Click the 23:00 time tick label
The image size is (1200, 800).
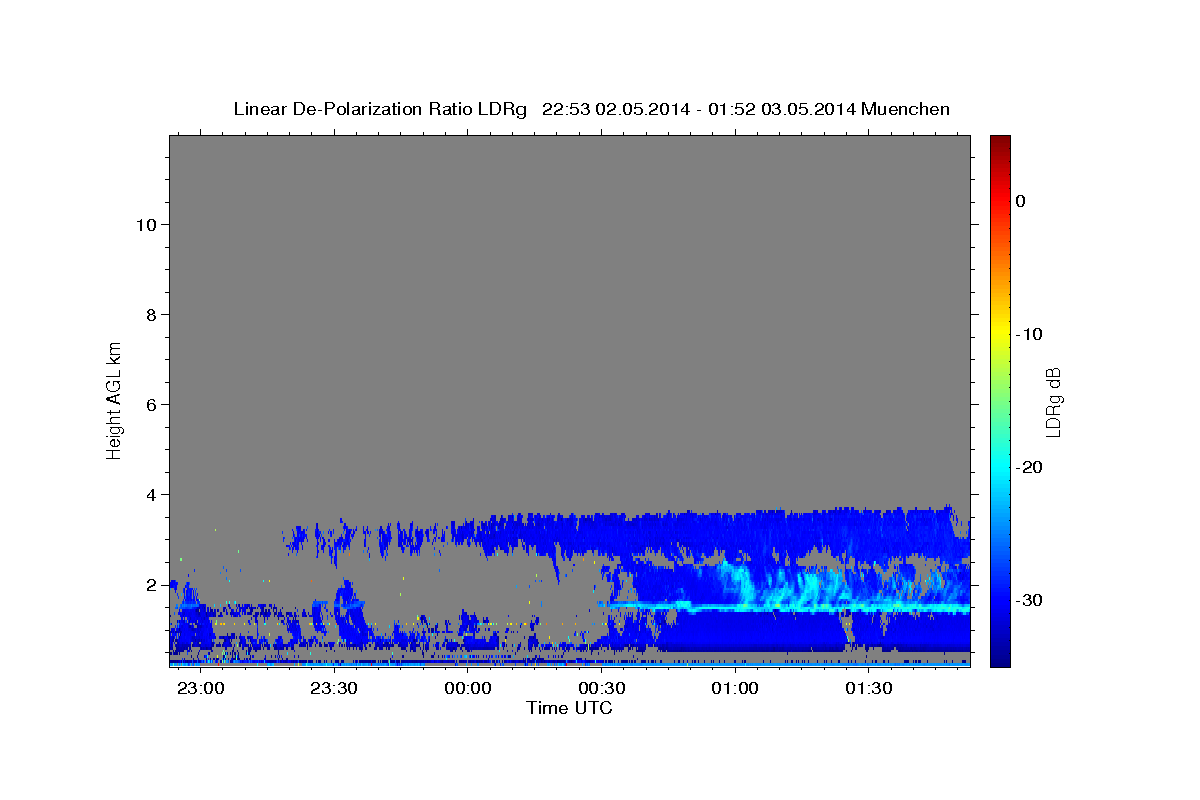pos(201,688)
